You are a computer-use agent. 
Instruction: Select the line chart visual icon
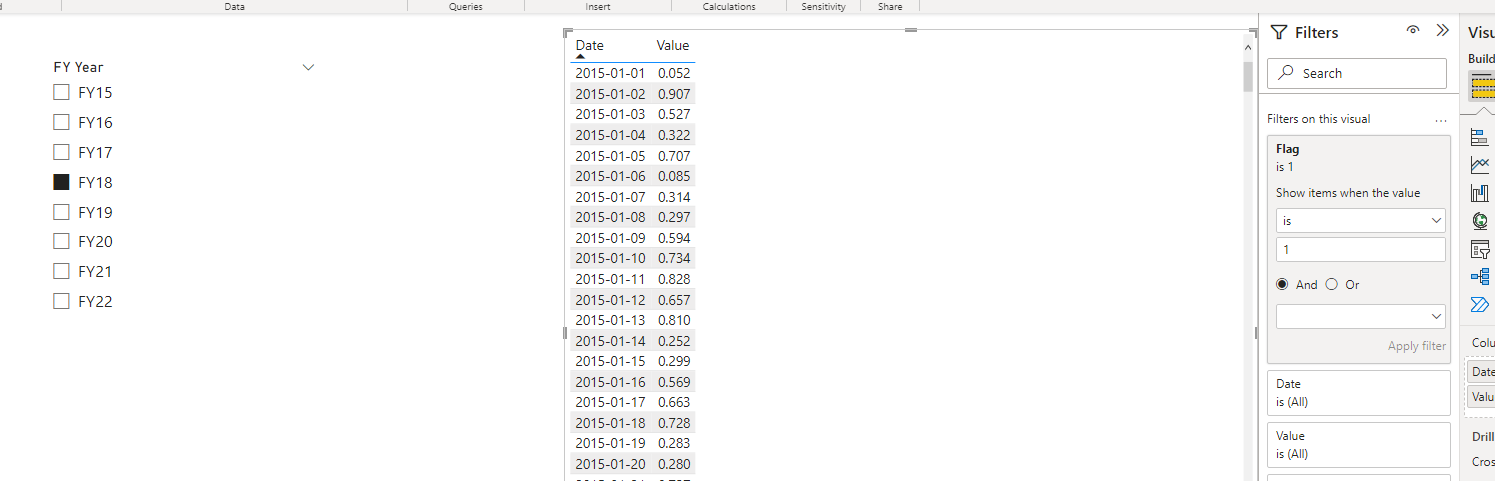click(1480, 165)
